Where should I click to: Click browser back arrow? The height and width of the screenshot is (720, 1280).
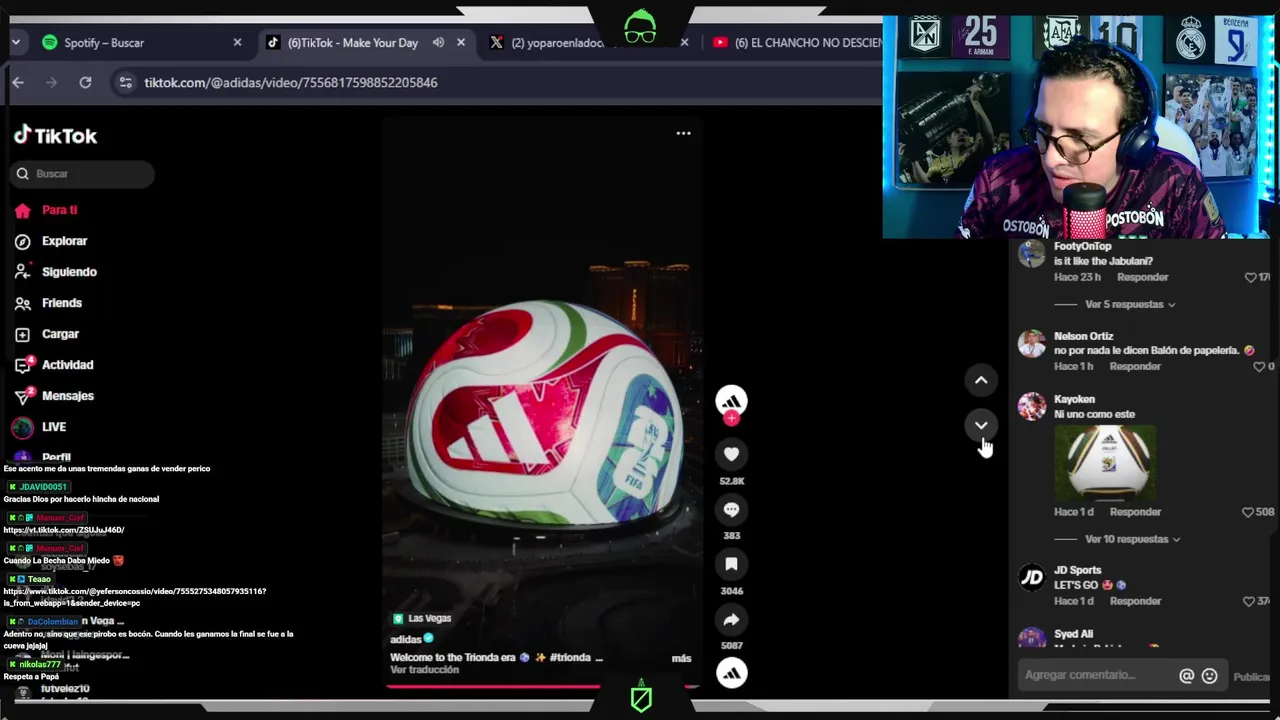pos(18,82)
